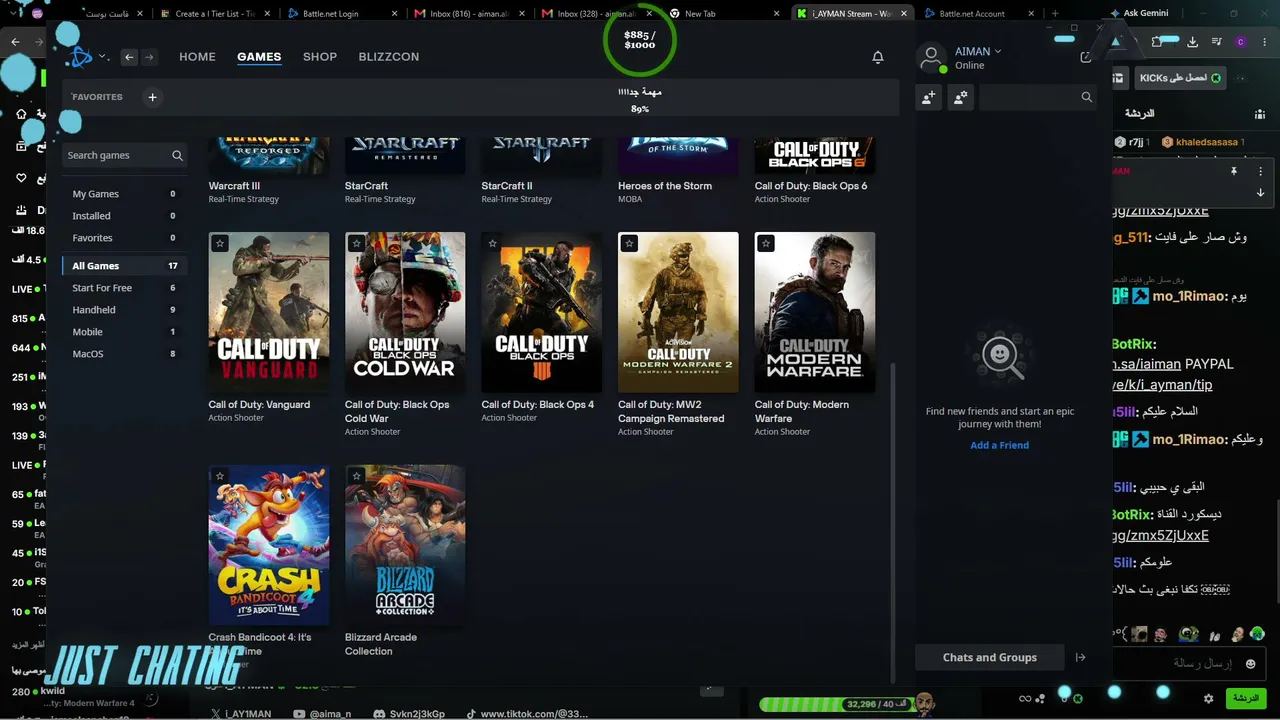Viewport: 1280px width, 720px height.
Task: Show Favorites game filter
Action: pos(124,238)
